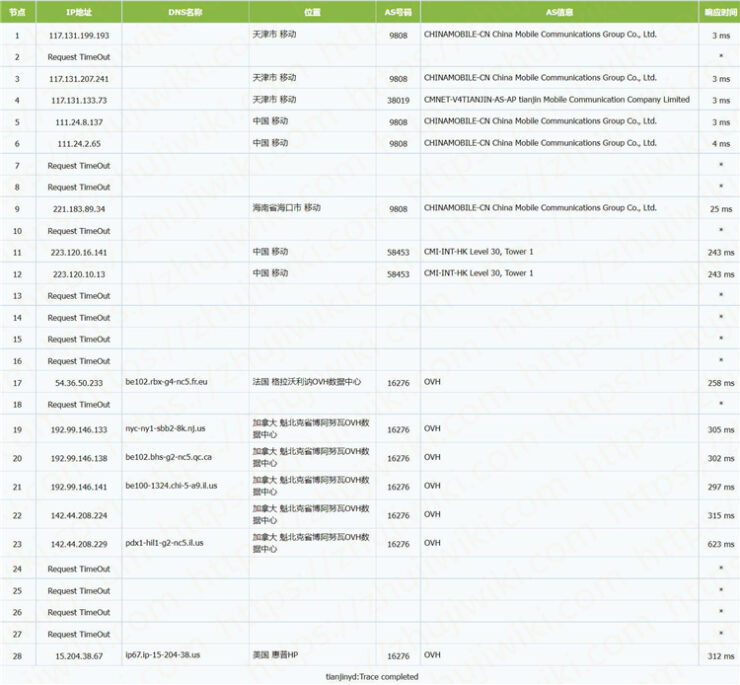740x685 pixels.
Task: Click Request TimeOut in row 2
Action: (x=79, y=57)
